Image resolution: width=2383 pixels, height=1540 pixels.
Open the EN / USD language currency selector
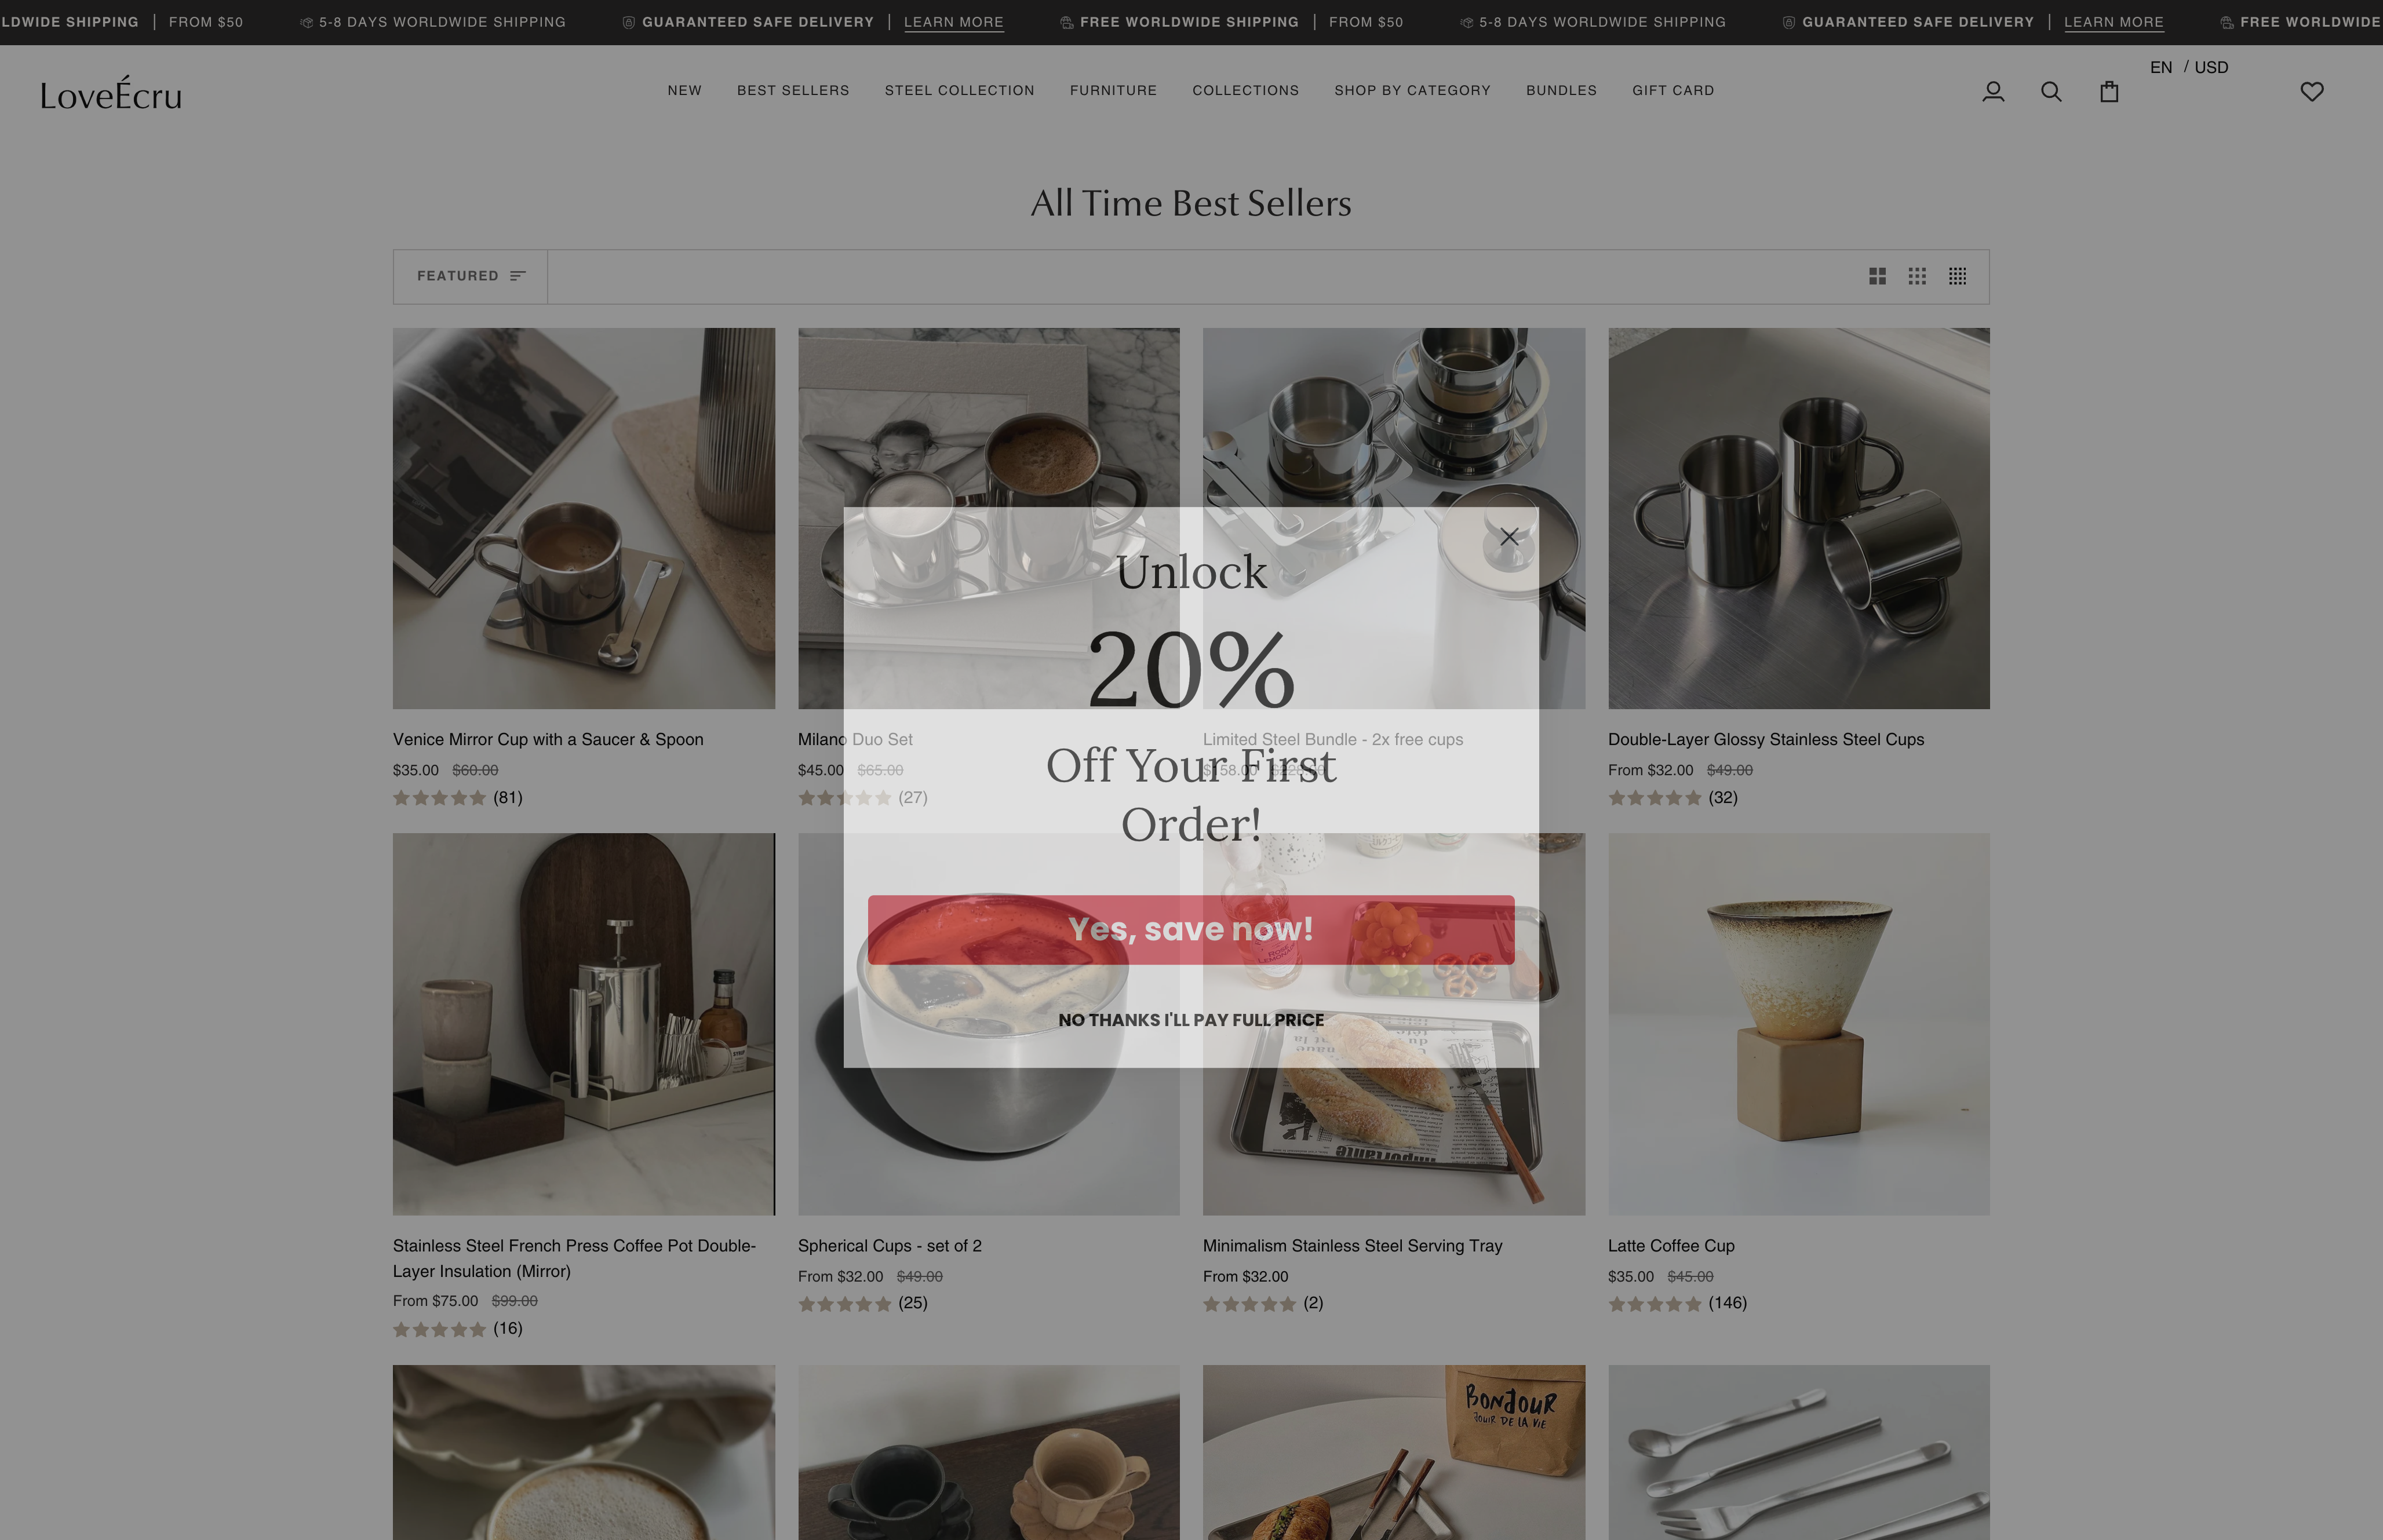[x=2189, y=67]
